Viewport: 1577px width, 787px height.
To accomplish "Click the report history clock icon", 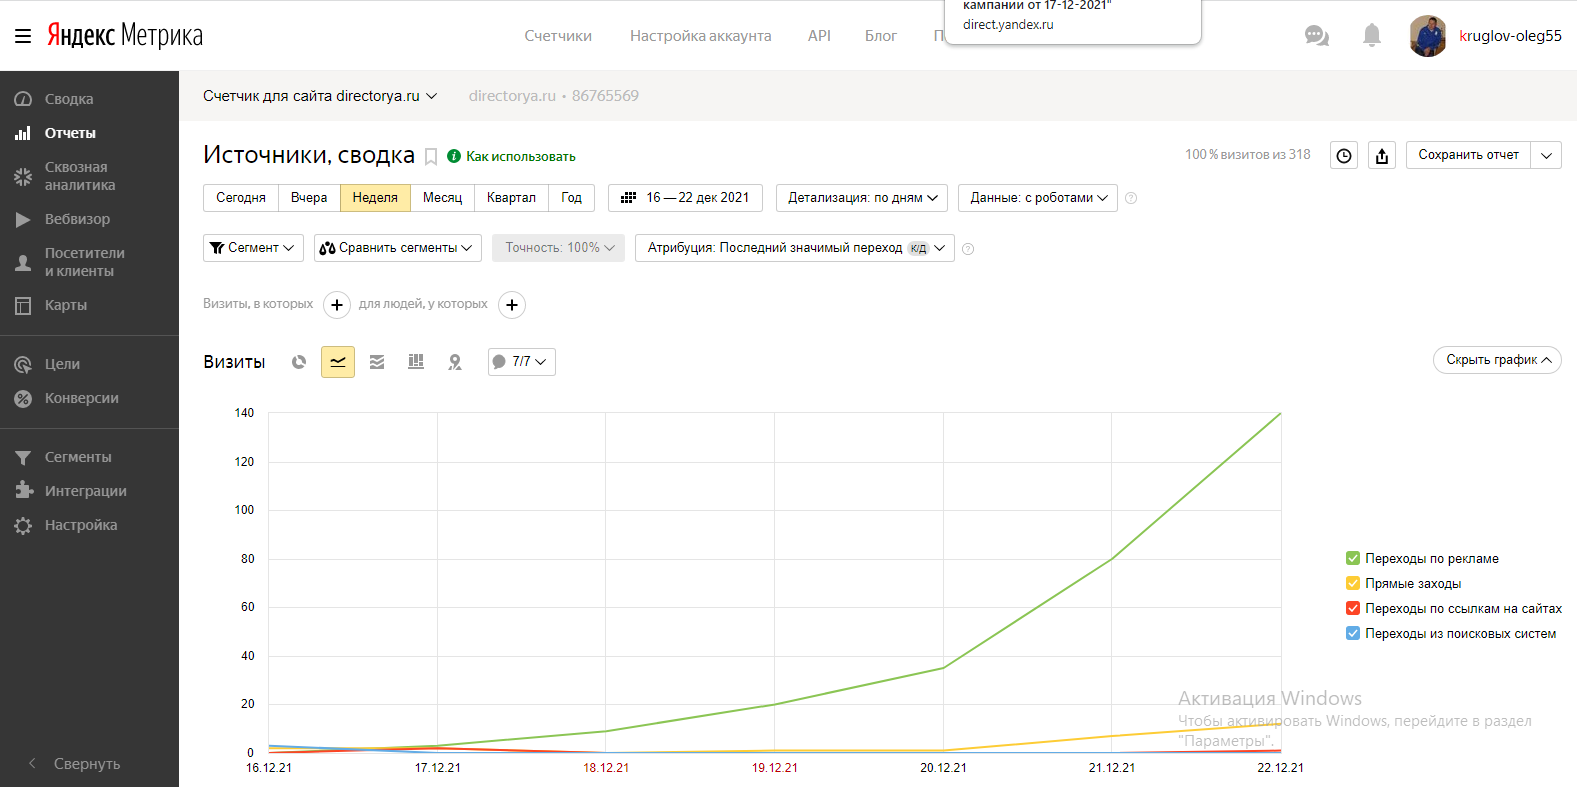I will (1344, 155).
